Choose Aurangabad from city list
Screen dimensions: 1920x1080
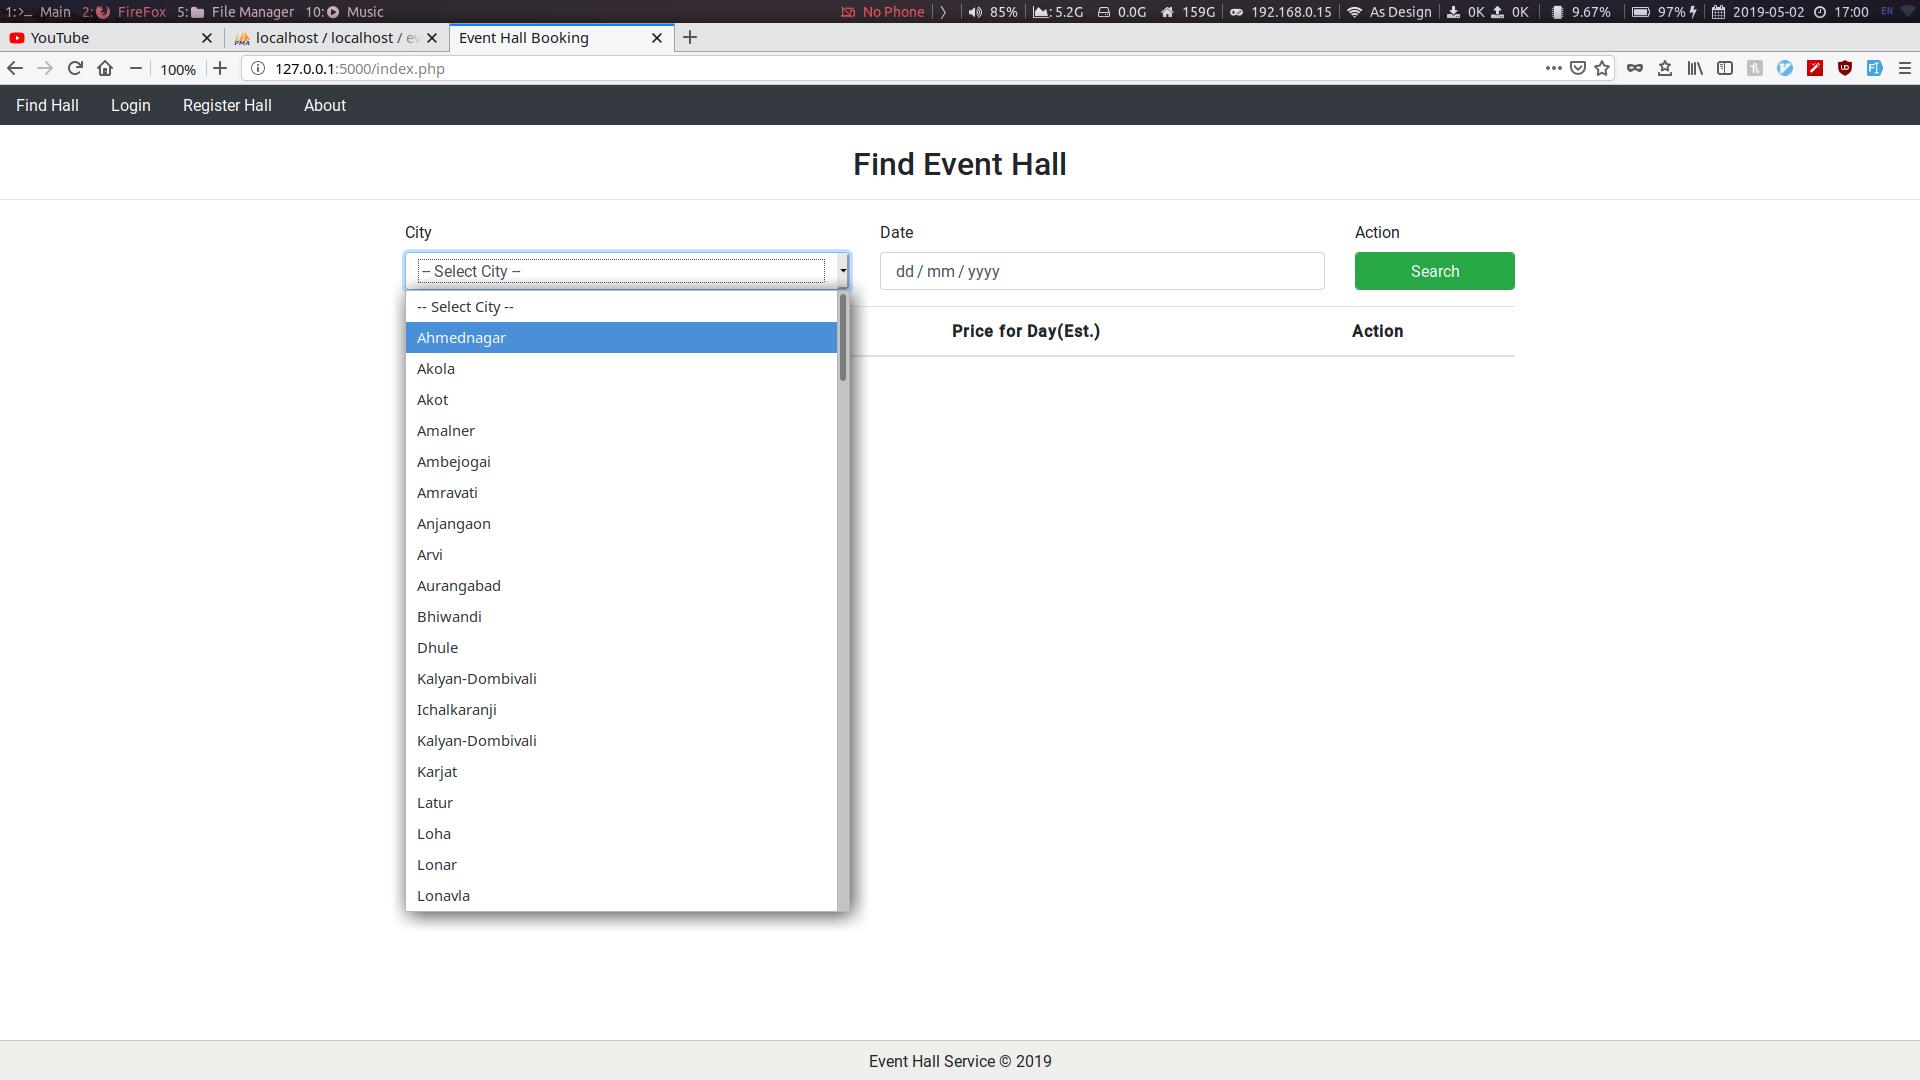pyautogui.click(x=459, y=586)
